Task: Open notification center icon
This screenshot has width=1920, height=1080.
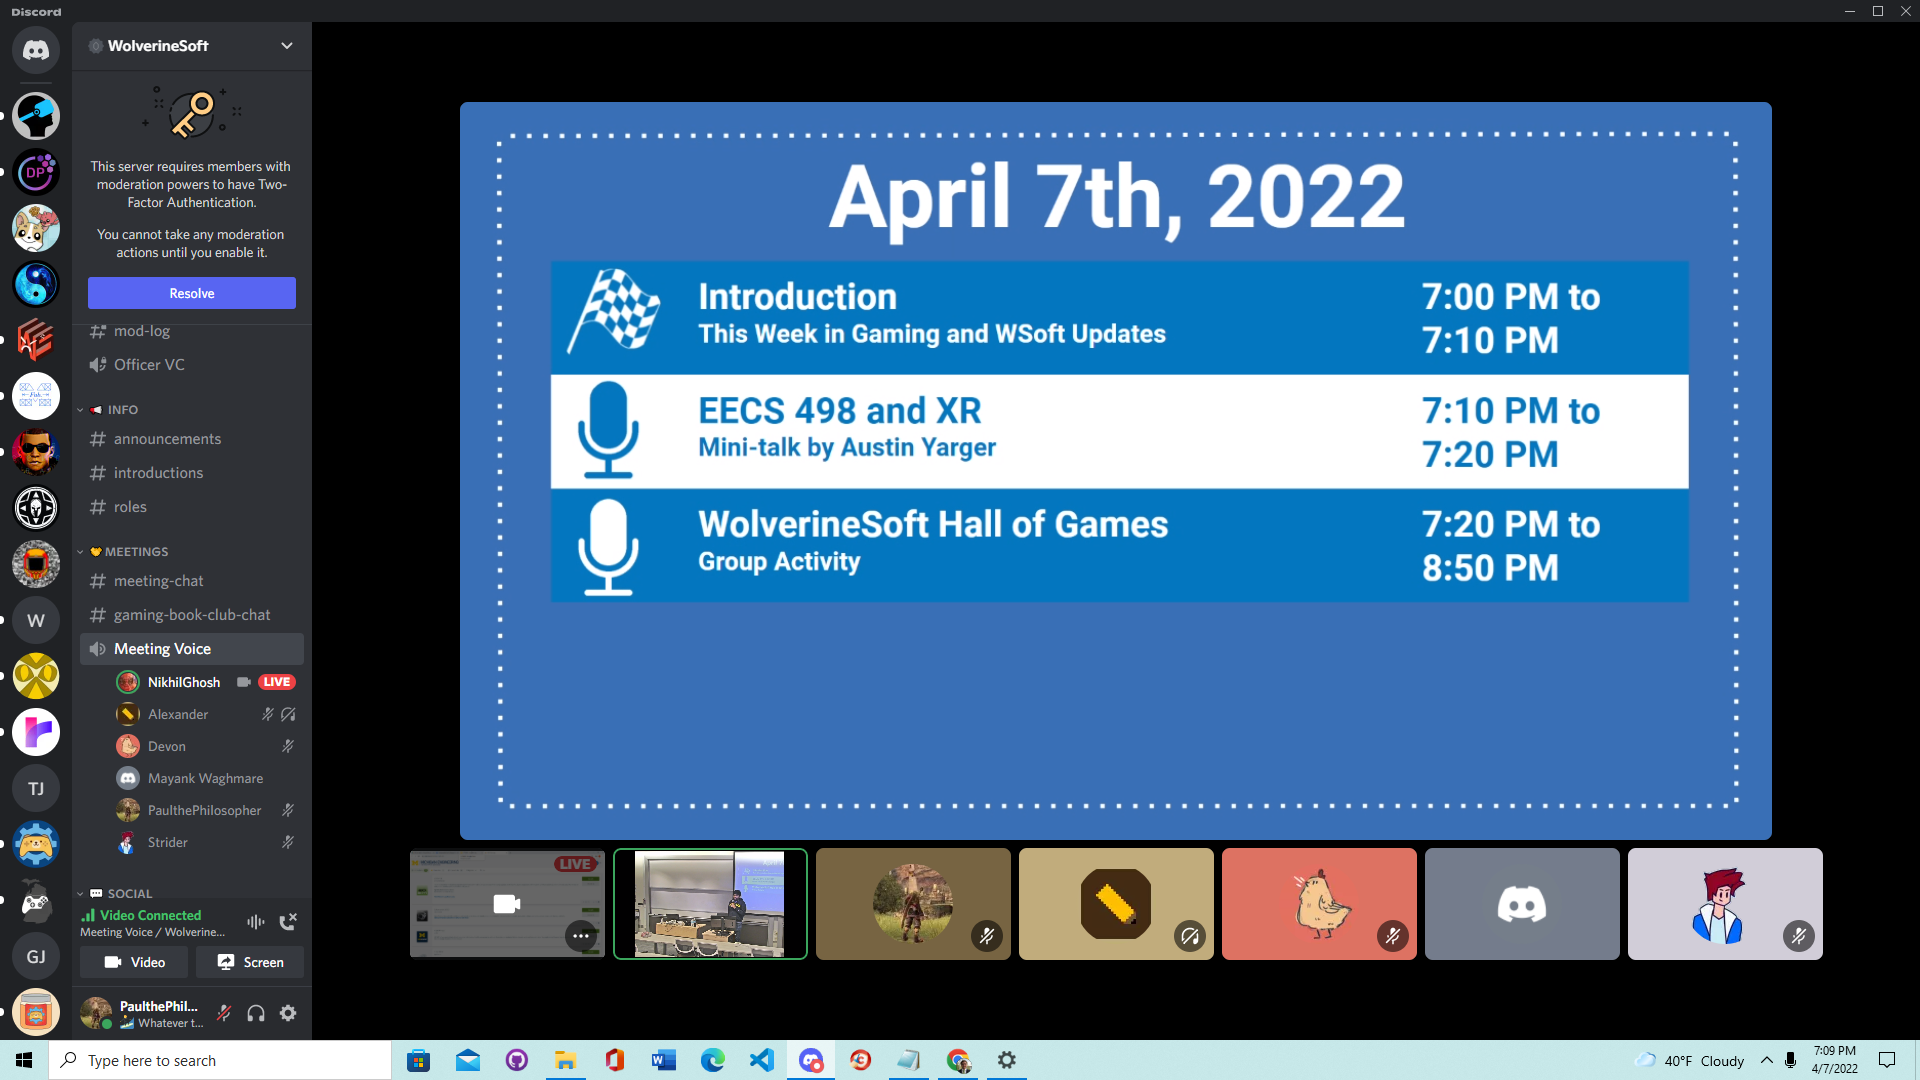Action: pos(1887,1060)
